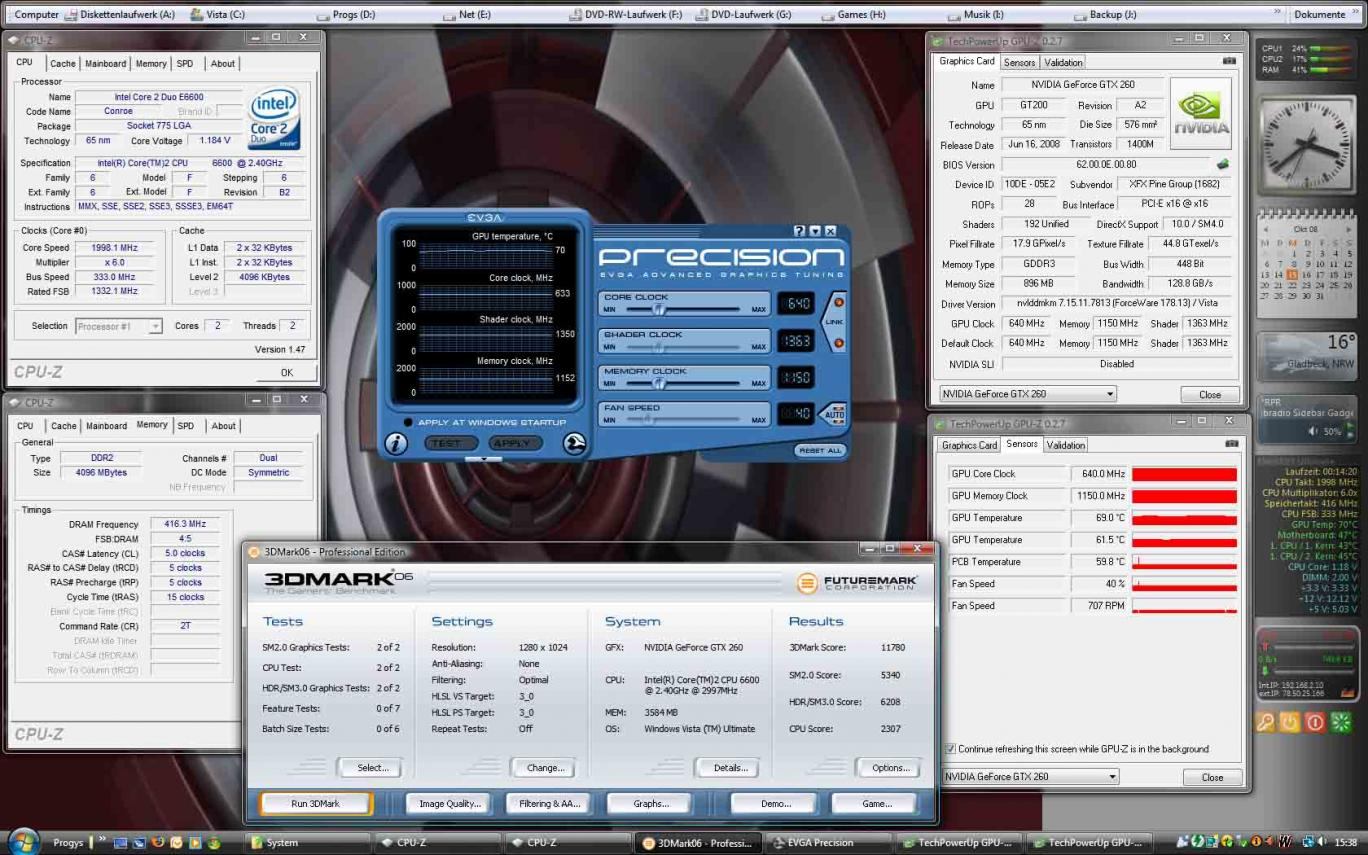Screen dimensions: 1368x855
Task: Click the Select... button in 3DMark06
Action: 372,768
